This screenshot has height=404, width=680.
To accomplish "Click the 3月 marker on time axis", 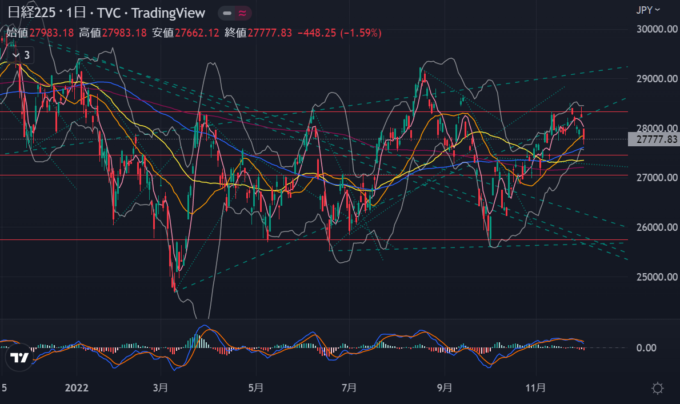I will coord(163,387).
